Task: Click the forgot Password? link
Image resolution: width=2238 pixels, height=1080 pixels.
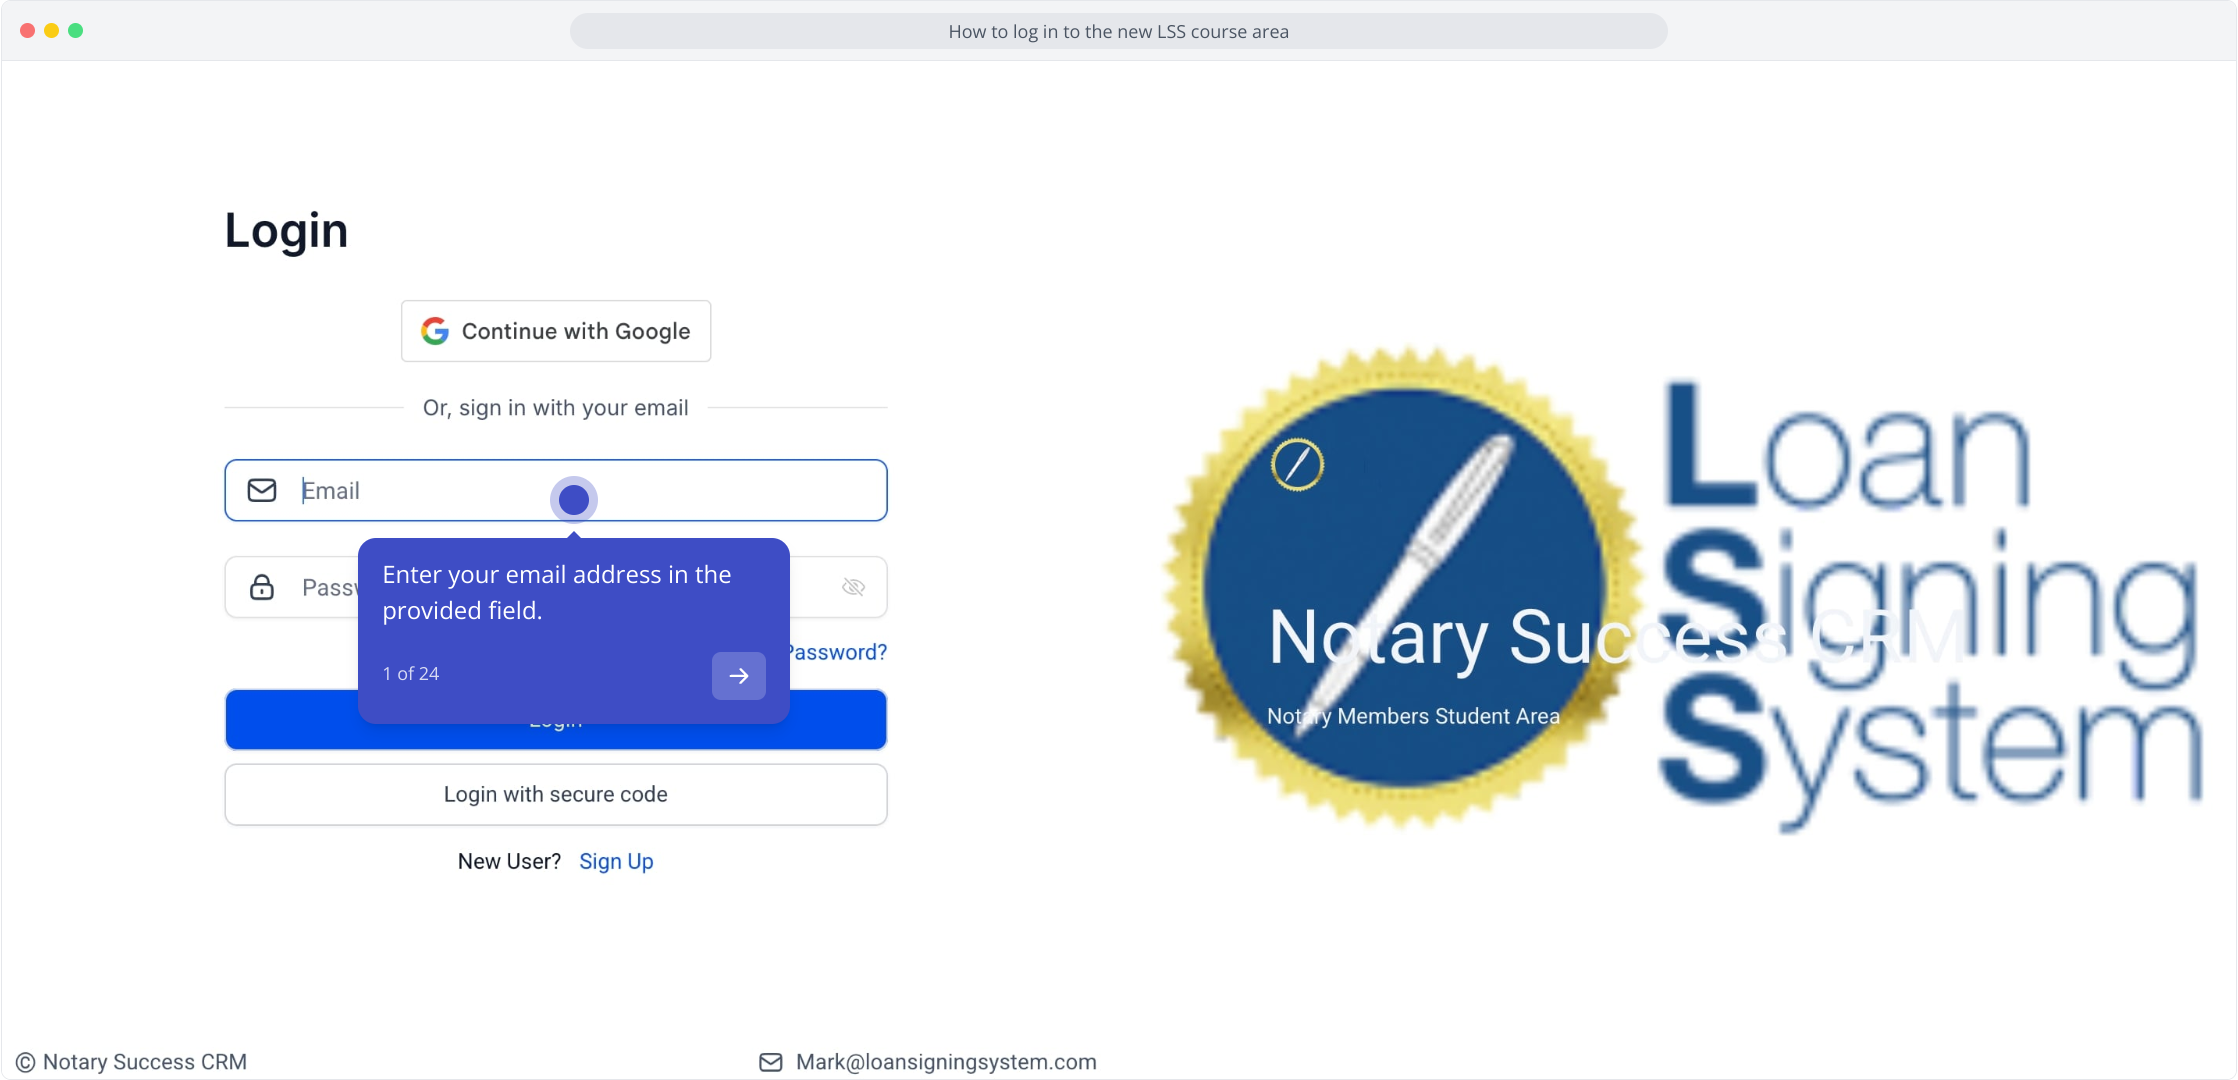Action: click(x=838, y=652)
